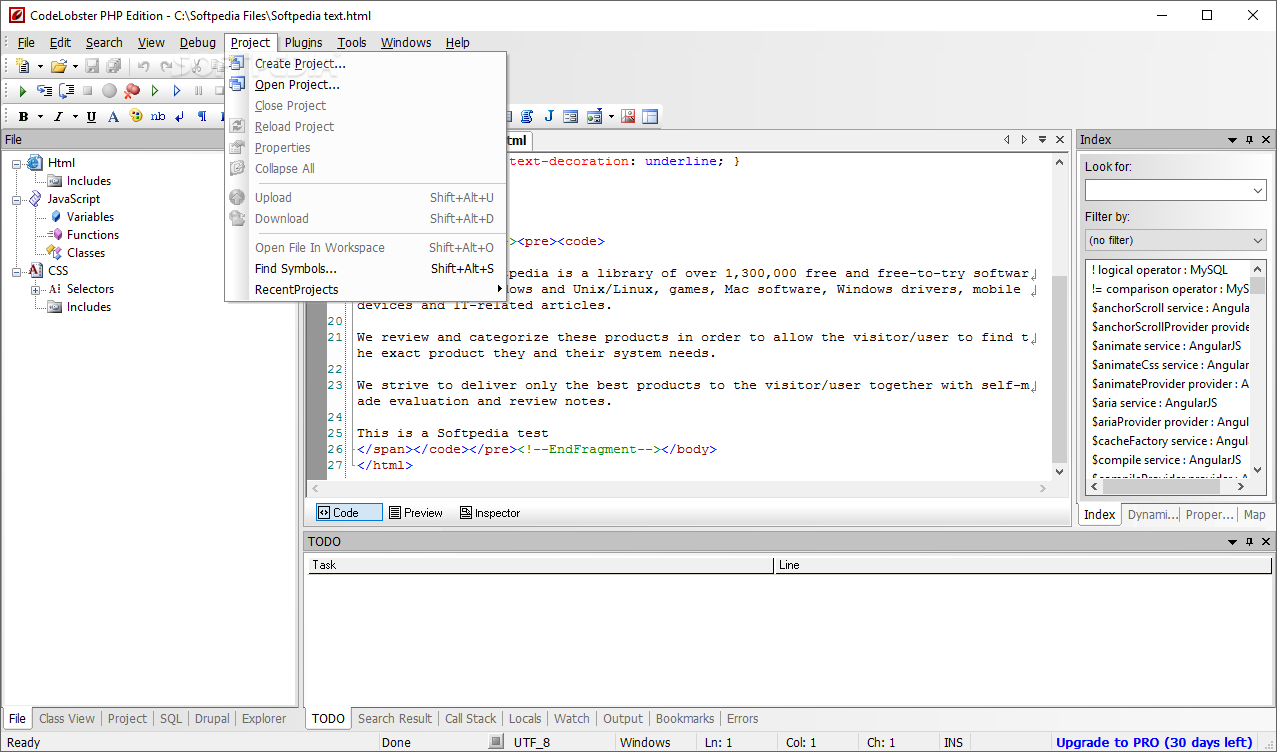The width and height of the screenshot is (1277, 752).
Task: Open the TODO panel options arrow
Action: click(1233, 542)
